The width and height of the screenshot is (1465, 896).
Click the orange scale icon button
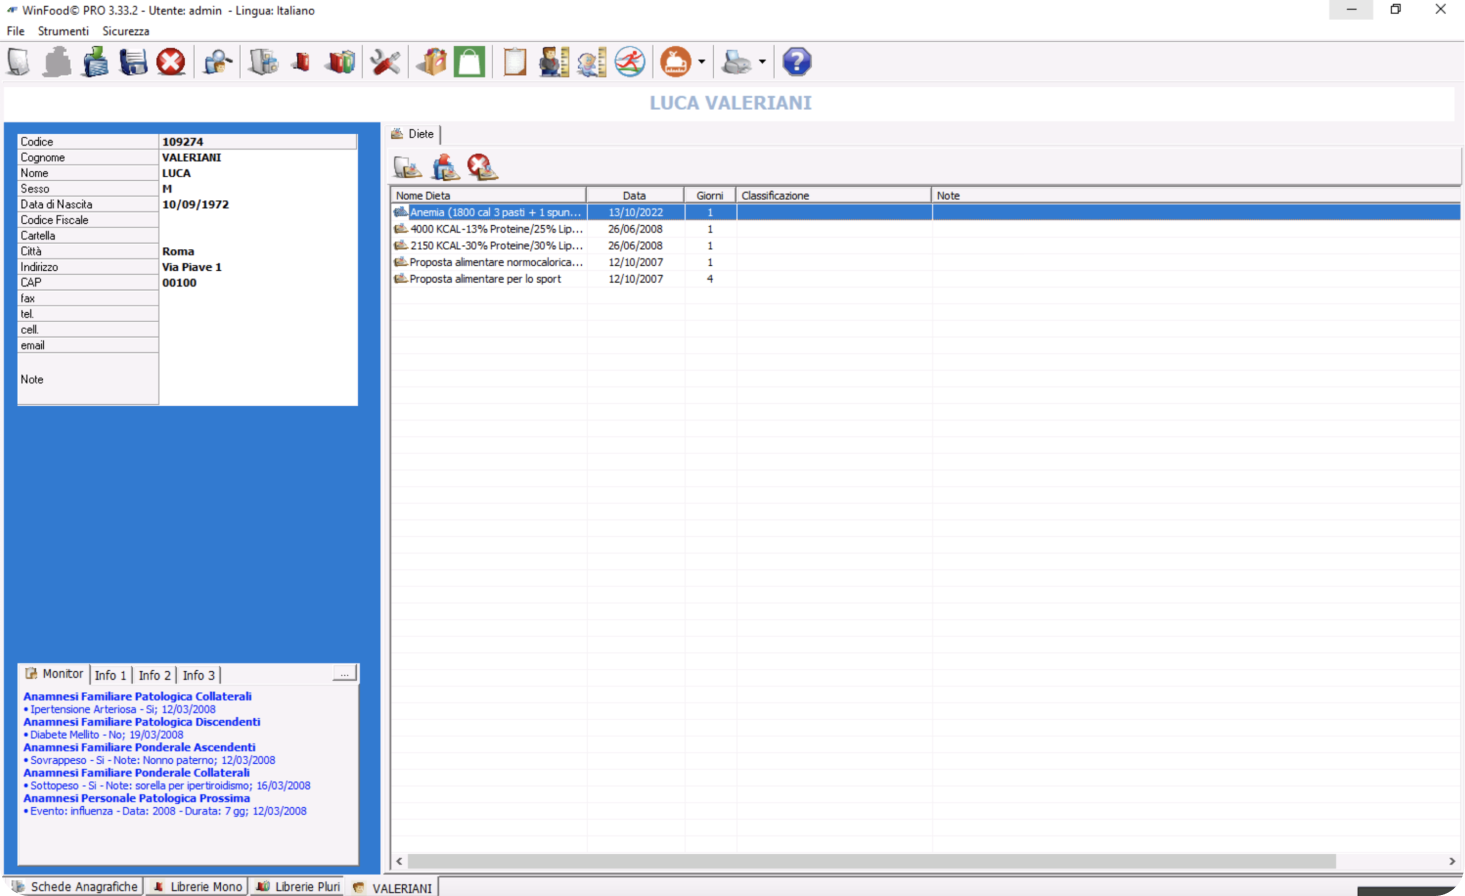click(676, 62)
